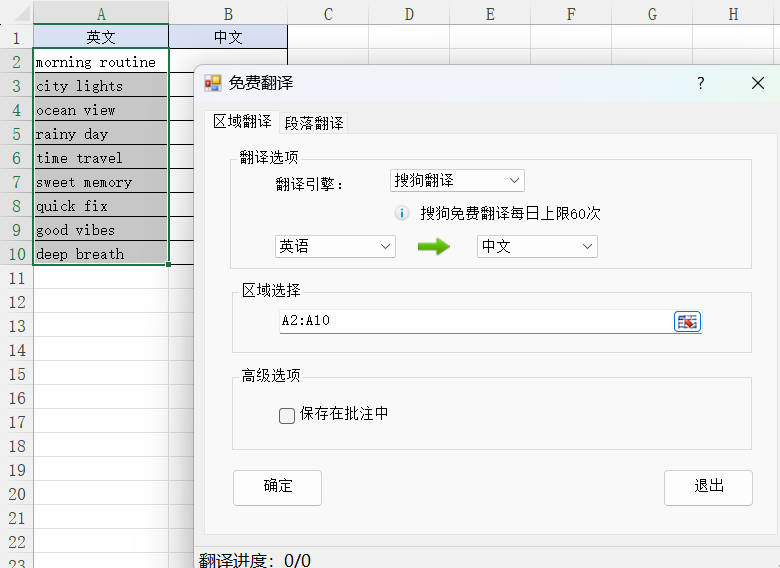780x568 pixels.
Task: Close the 免费翻译 dialog
Action: [x=757, y=84]
